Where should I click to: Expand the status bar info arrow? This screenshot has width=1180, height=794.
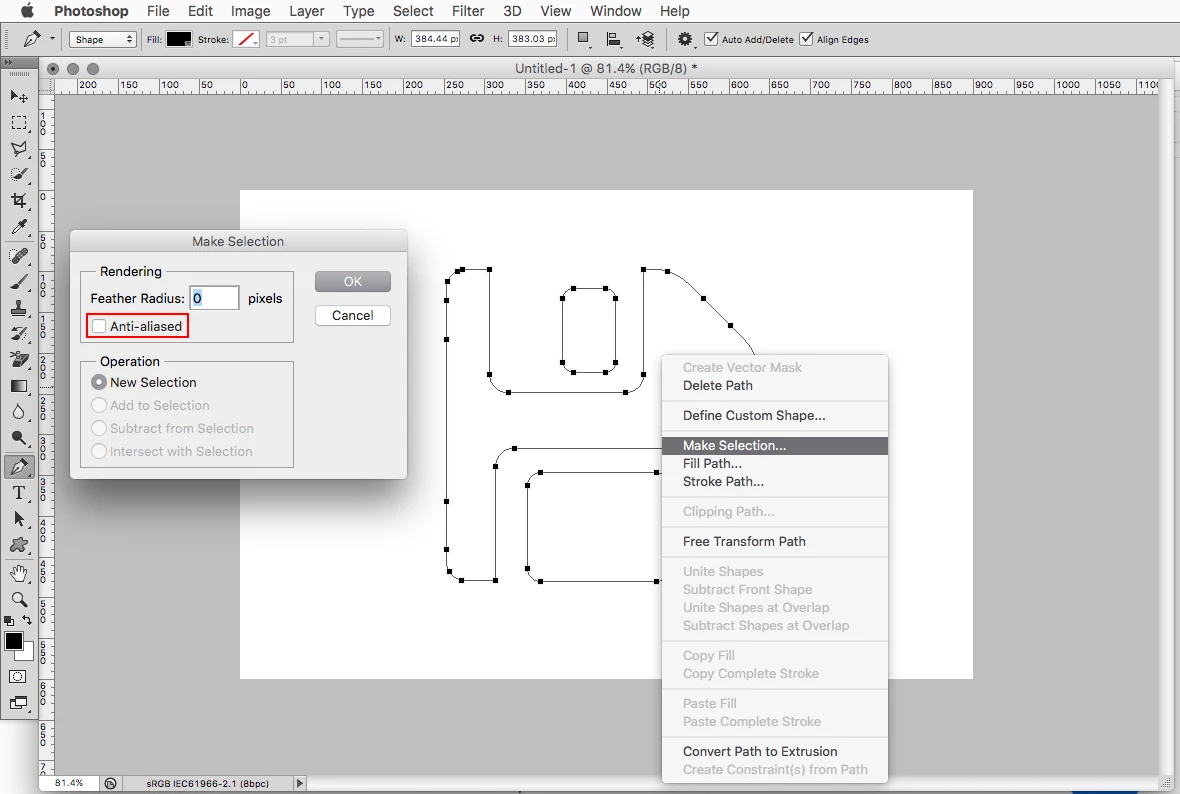(300, 783)
